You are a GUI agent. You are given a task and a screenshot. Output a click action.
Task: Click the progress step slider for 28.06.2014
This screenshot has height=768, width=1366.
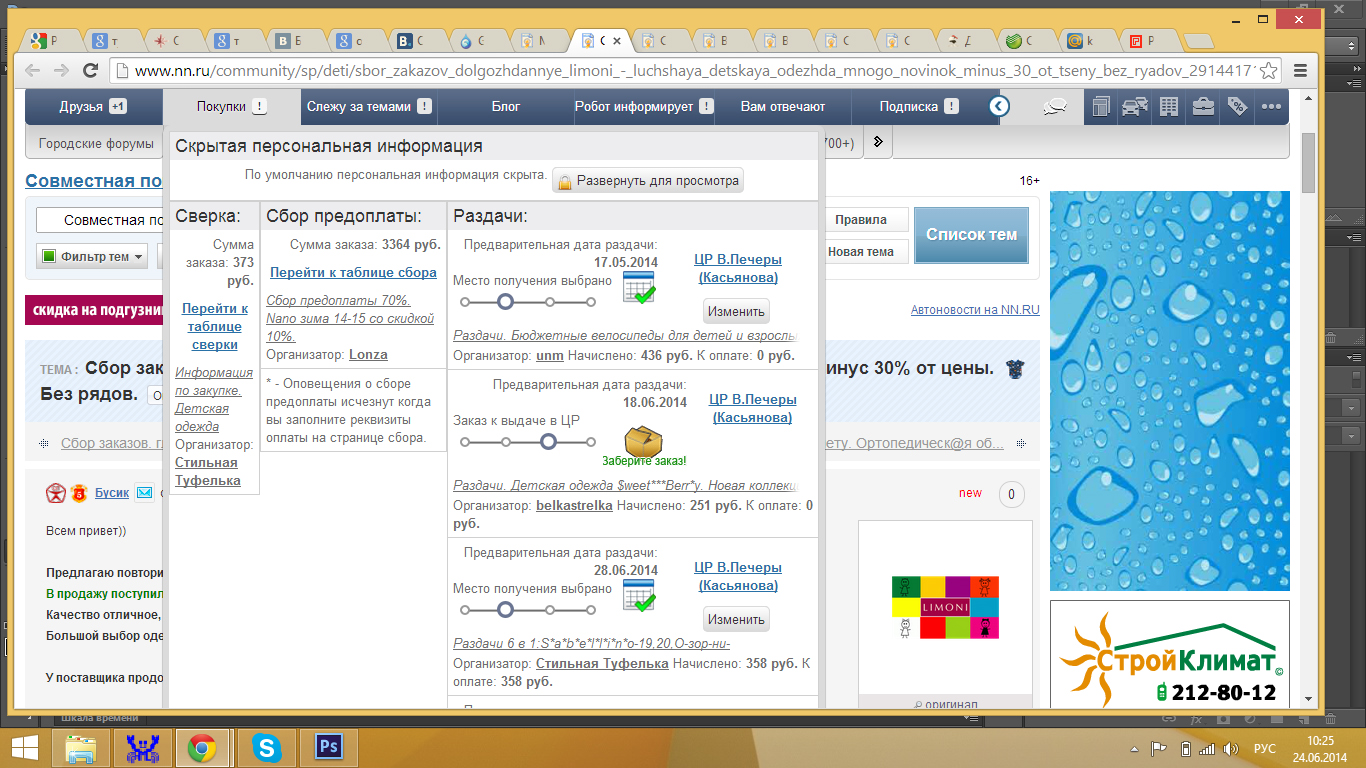(x=527, y=609)
